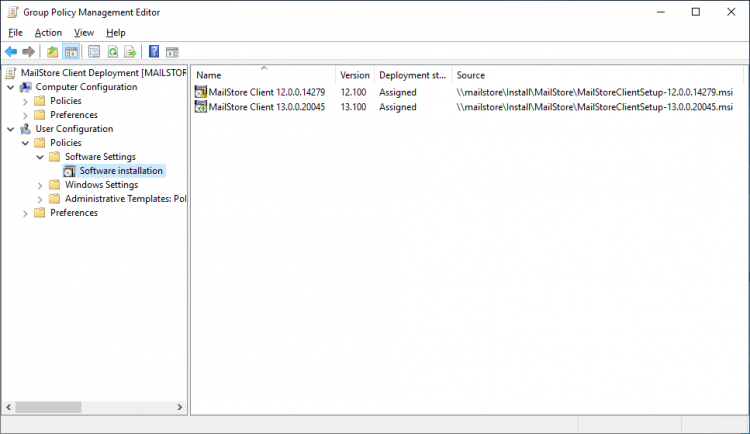Expand Windows Settings under User Configuration
This screenshot has width=750, height=434.
pyautogui.click(x=40, y=185)
